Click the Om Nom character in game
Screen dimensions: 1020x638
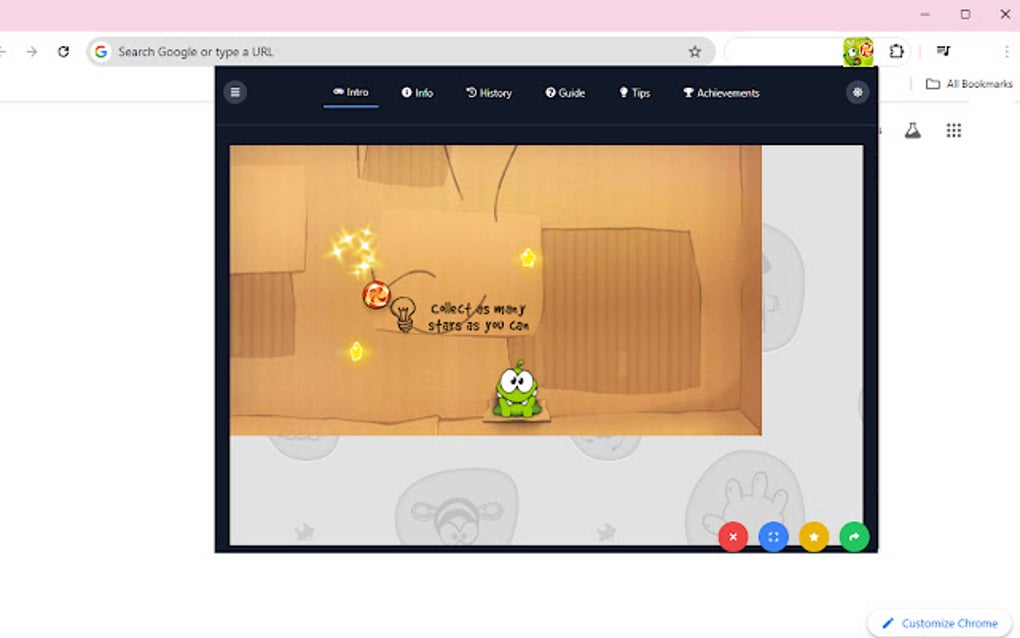click(517, 390)
